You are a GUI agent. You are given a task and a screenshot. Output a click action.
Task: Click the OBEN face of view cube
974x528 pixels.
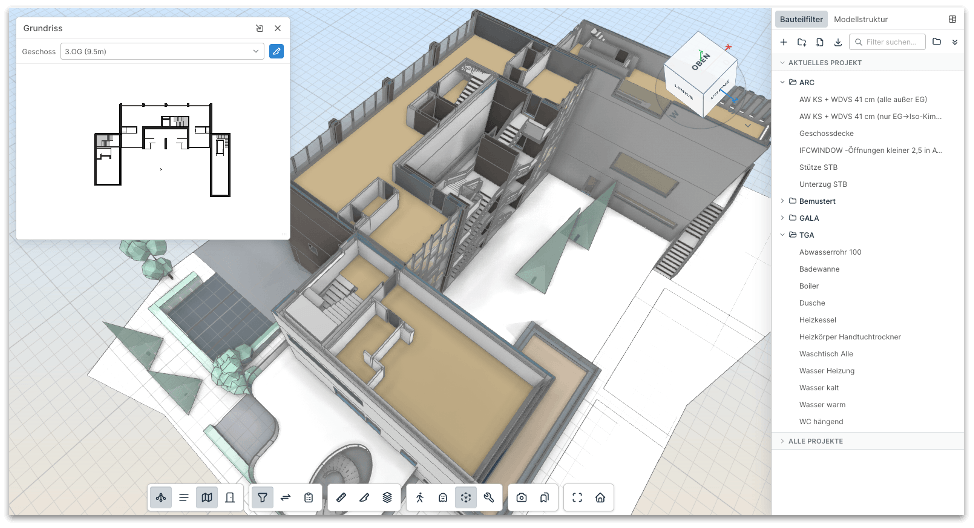[x=701, y=61]
